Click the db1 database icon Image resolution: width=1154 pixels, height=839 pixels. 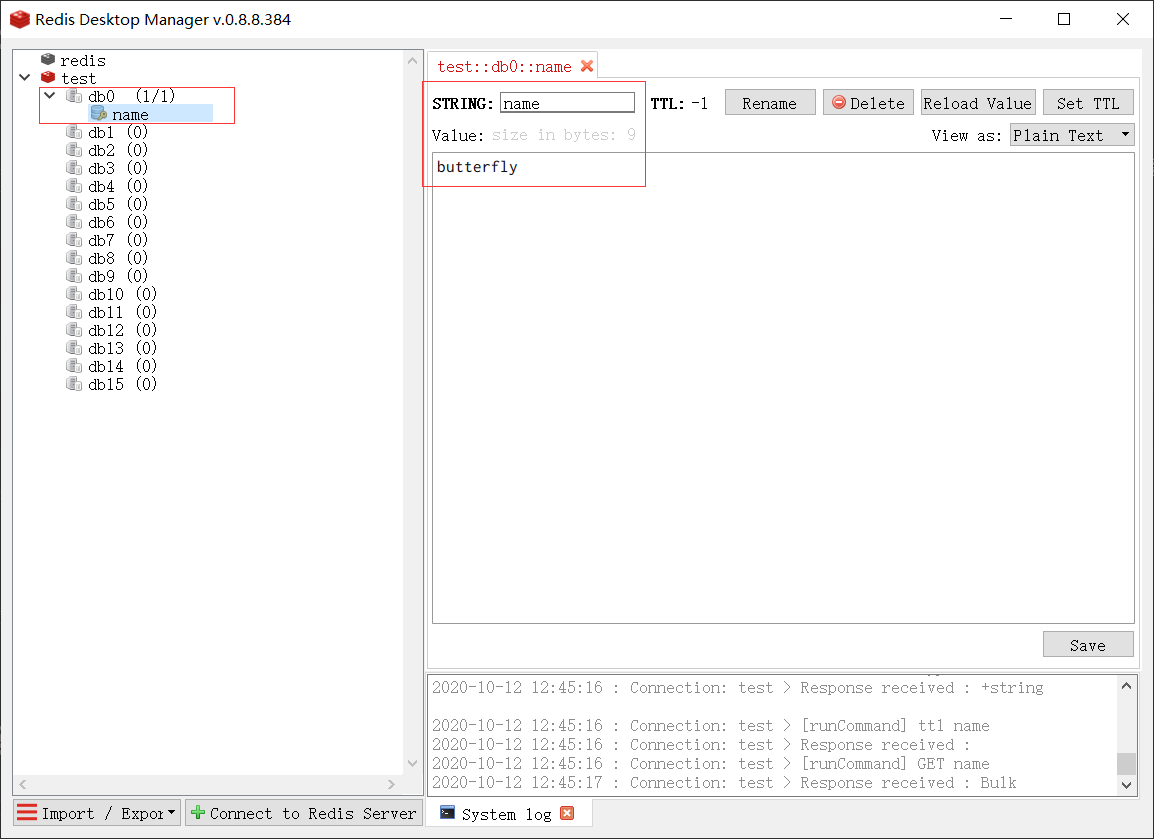[x=74, y=131]
